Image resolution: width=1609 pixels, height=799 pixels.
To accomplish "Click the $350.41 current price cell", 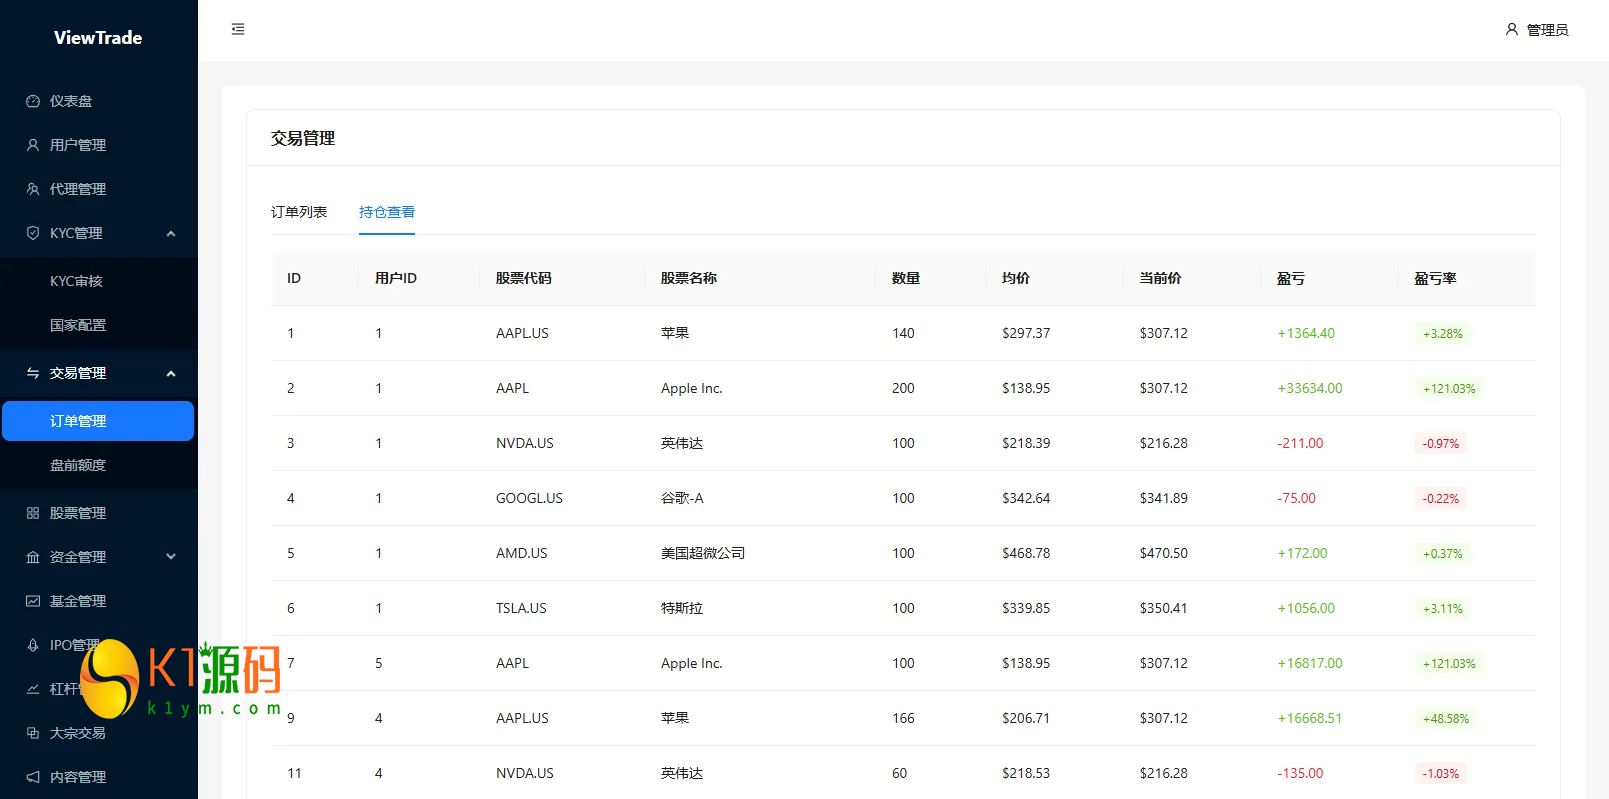I will [x=1164, y=608].
